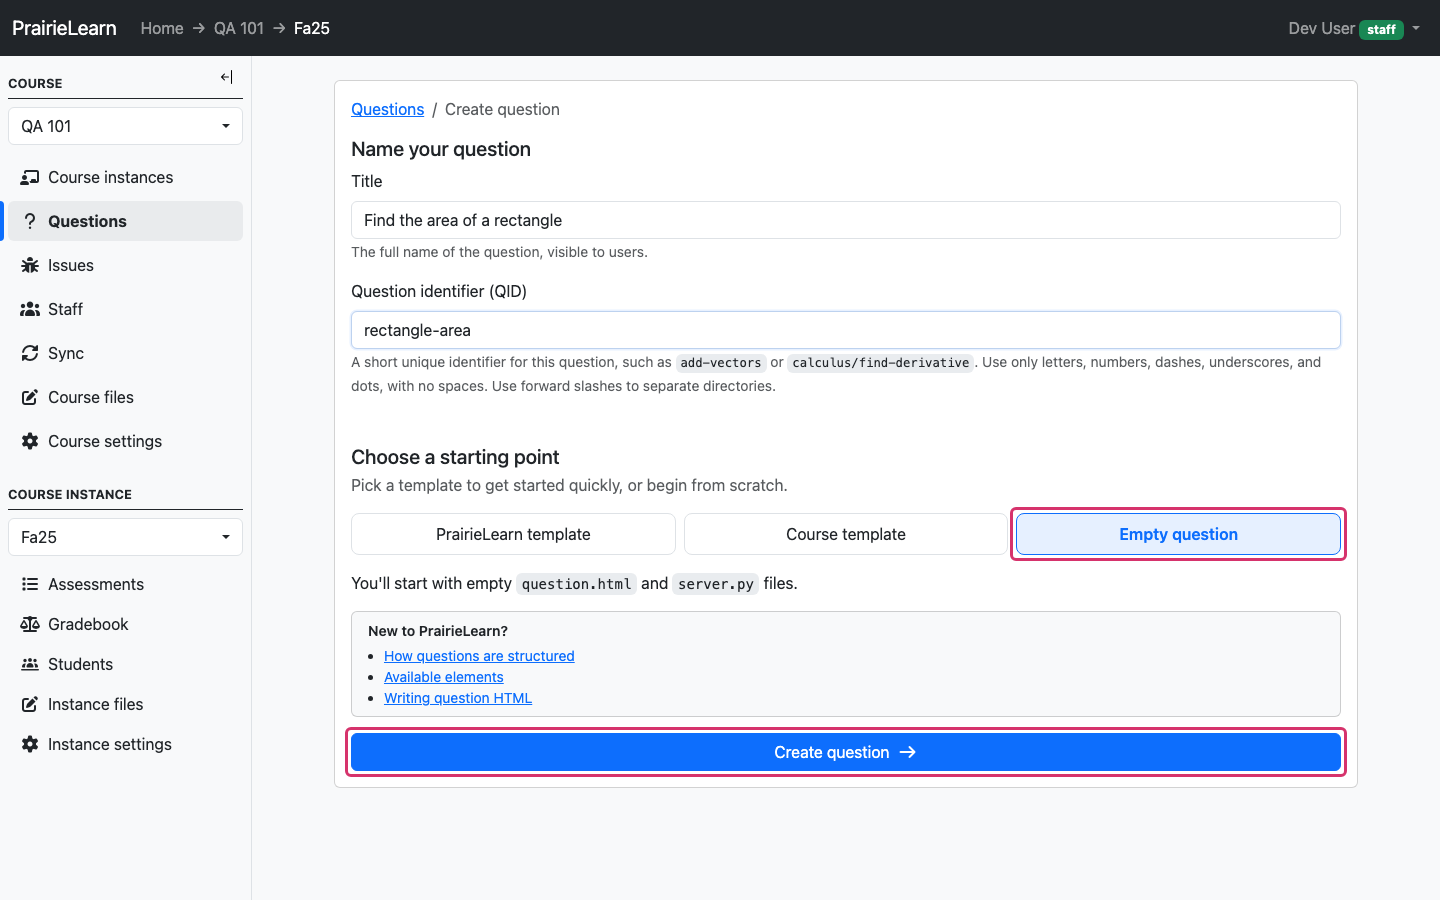Screen dimensions: 1440x900
Task: Open the QA 101 course dropdown
Action: 125,126
